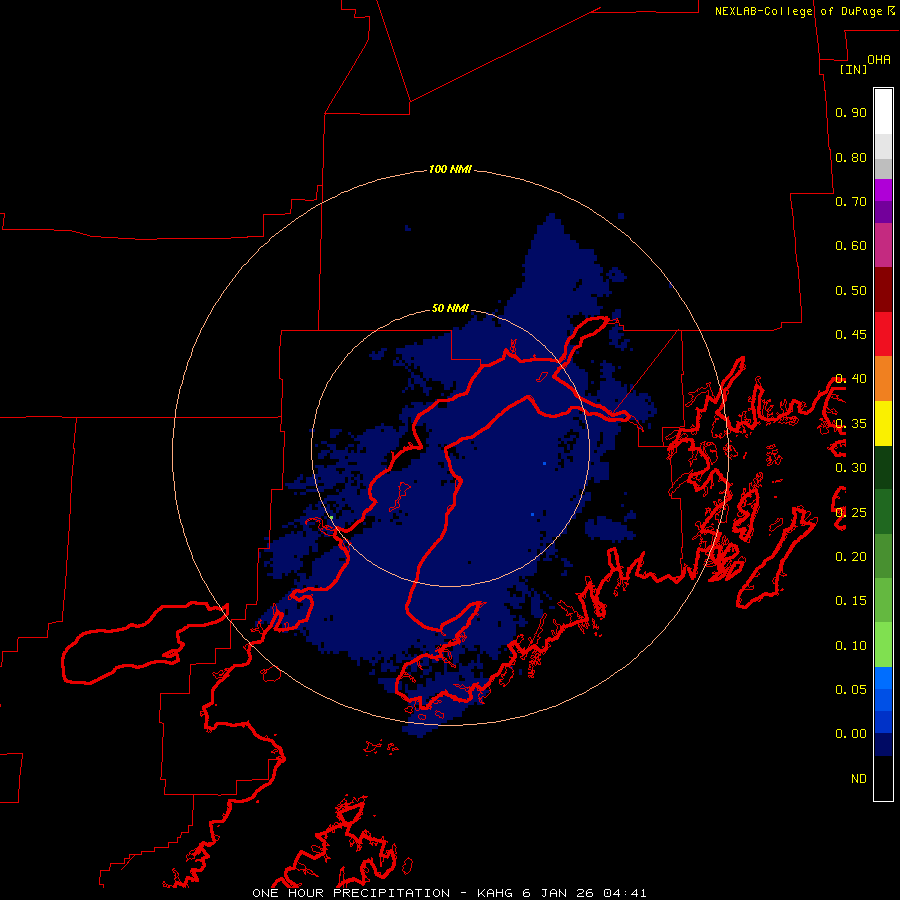Image resolution: width=900 pixels, height=900 pixels.
Task: Select the light blue swatch above 0.05
Action: pos(883,678)
